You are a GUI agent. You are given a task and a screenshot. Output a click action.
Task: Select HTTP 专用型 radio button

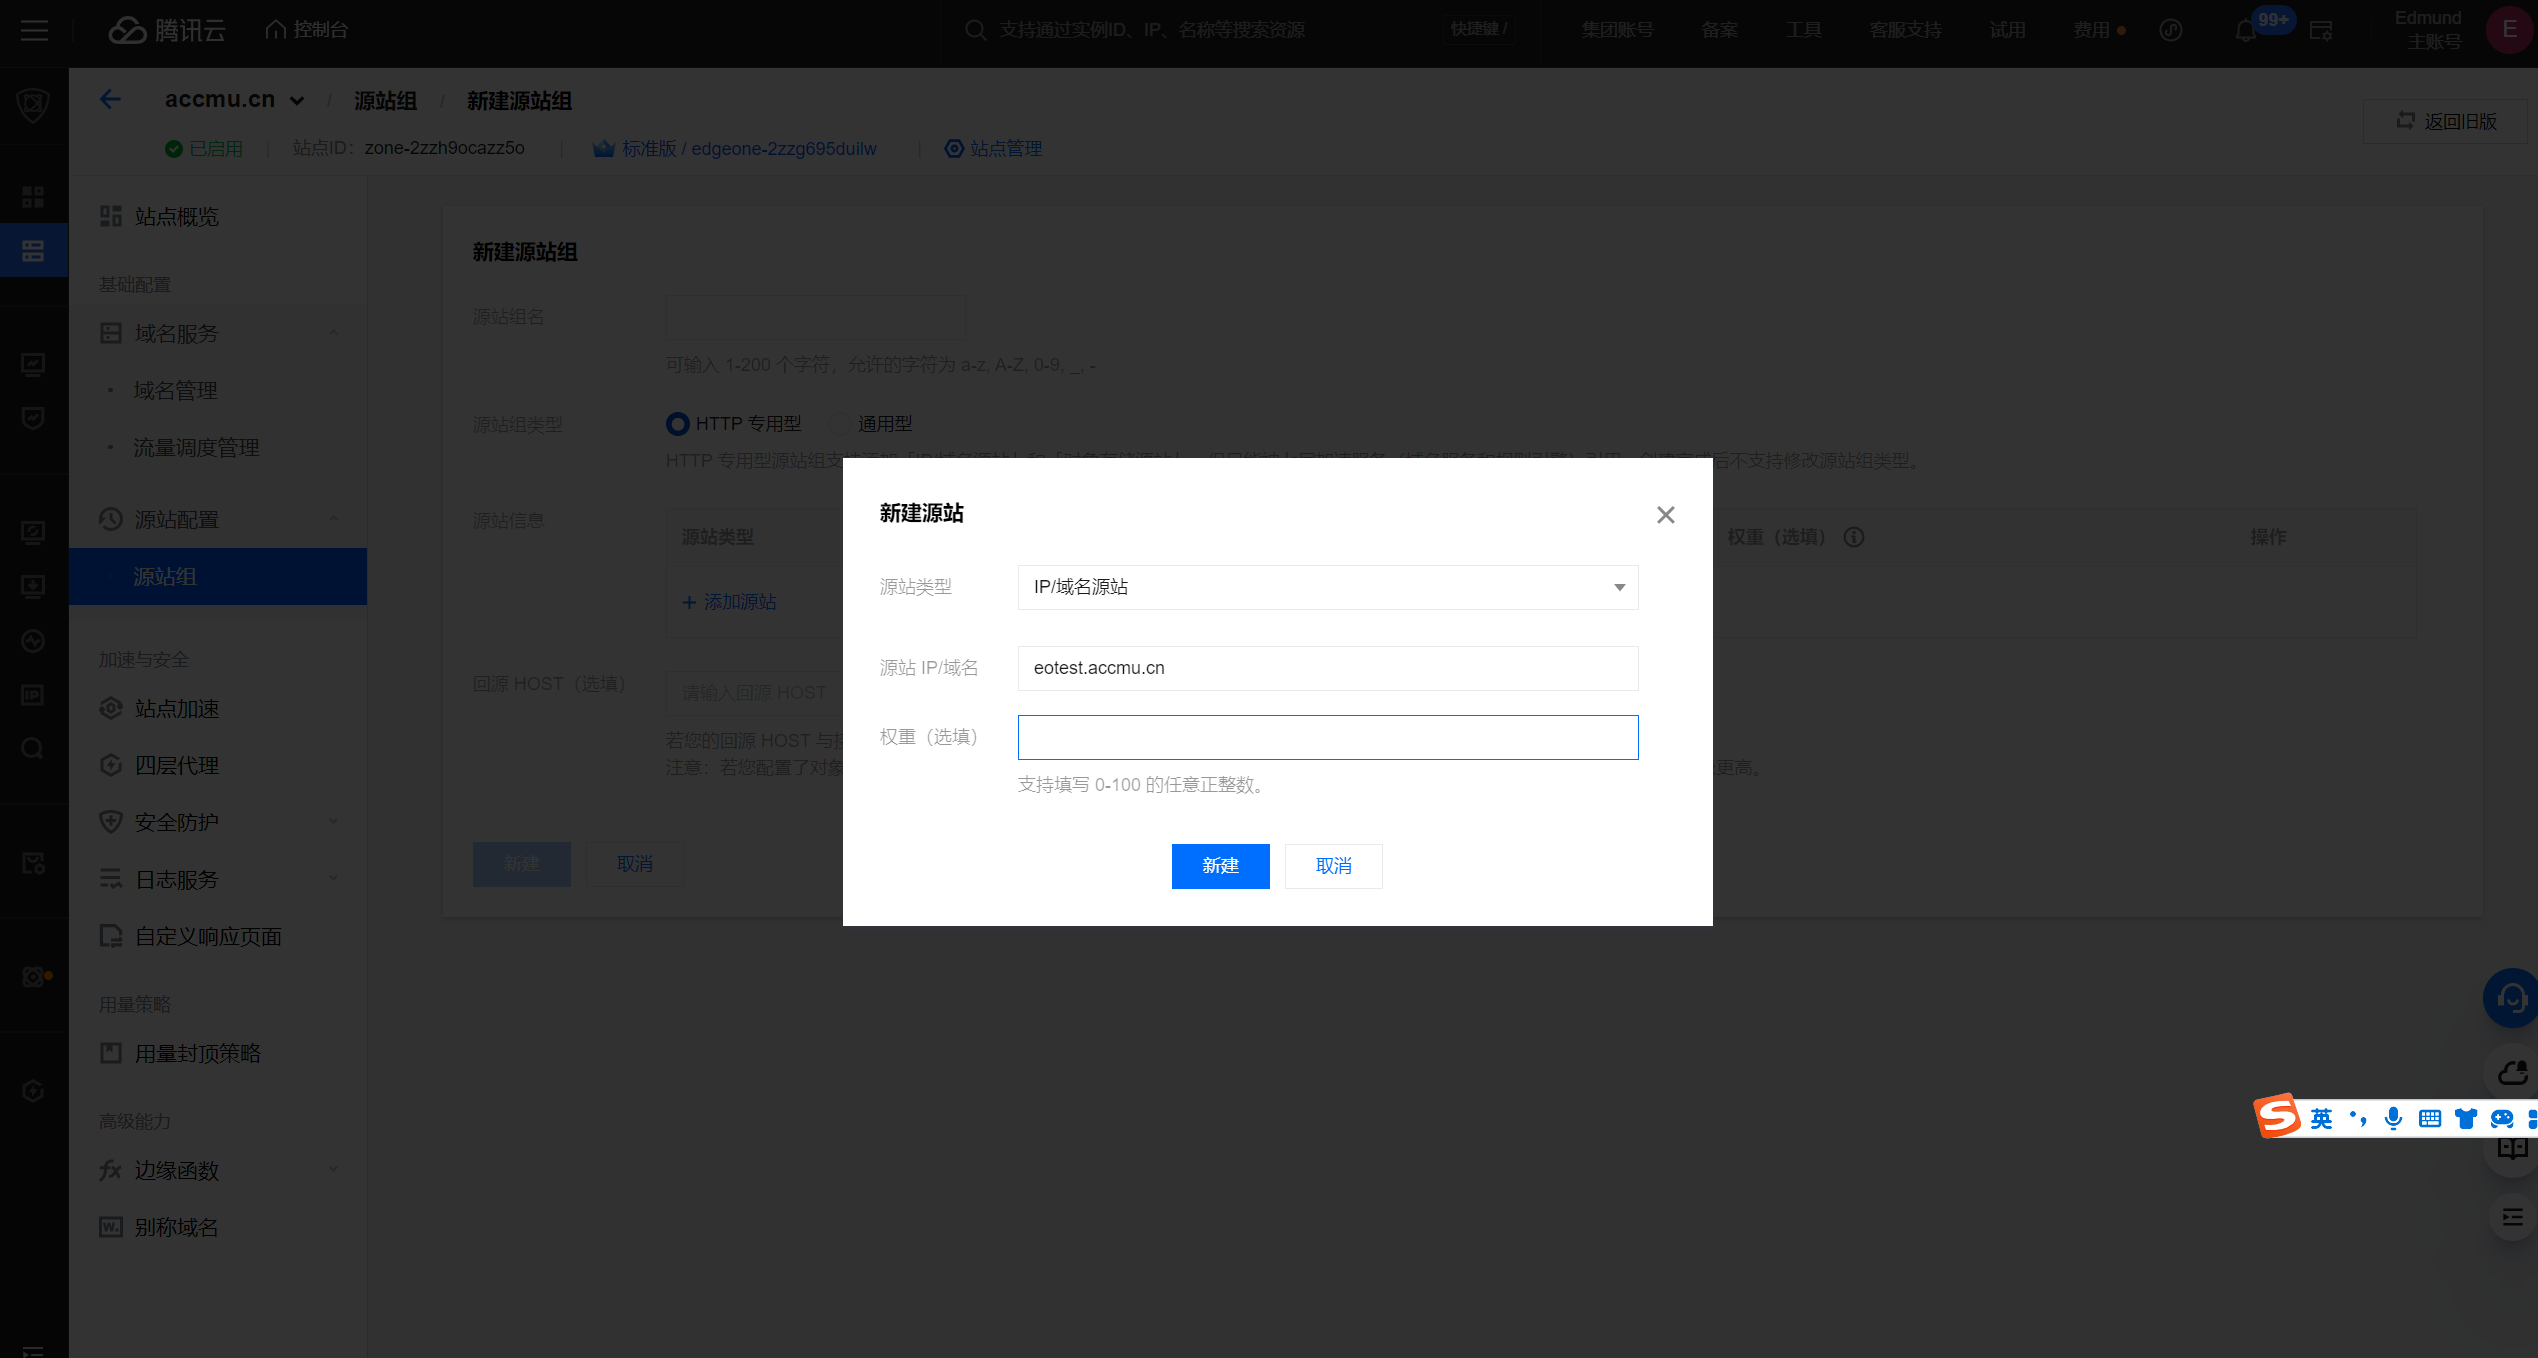click(x=678, y=424)
